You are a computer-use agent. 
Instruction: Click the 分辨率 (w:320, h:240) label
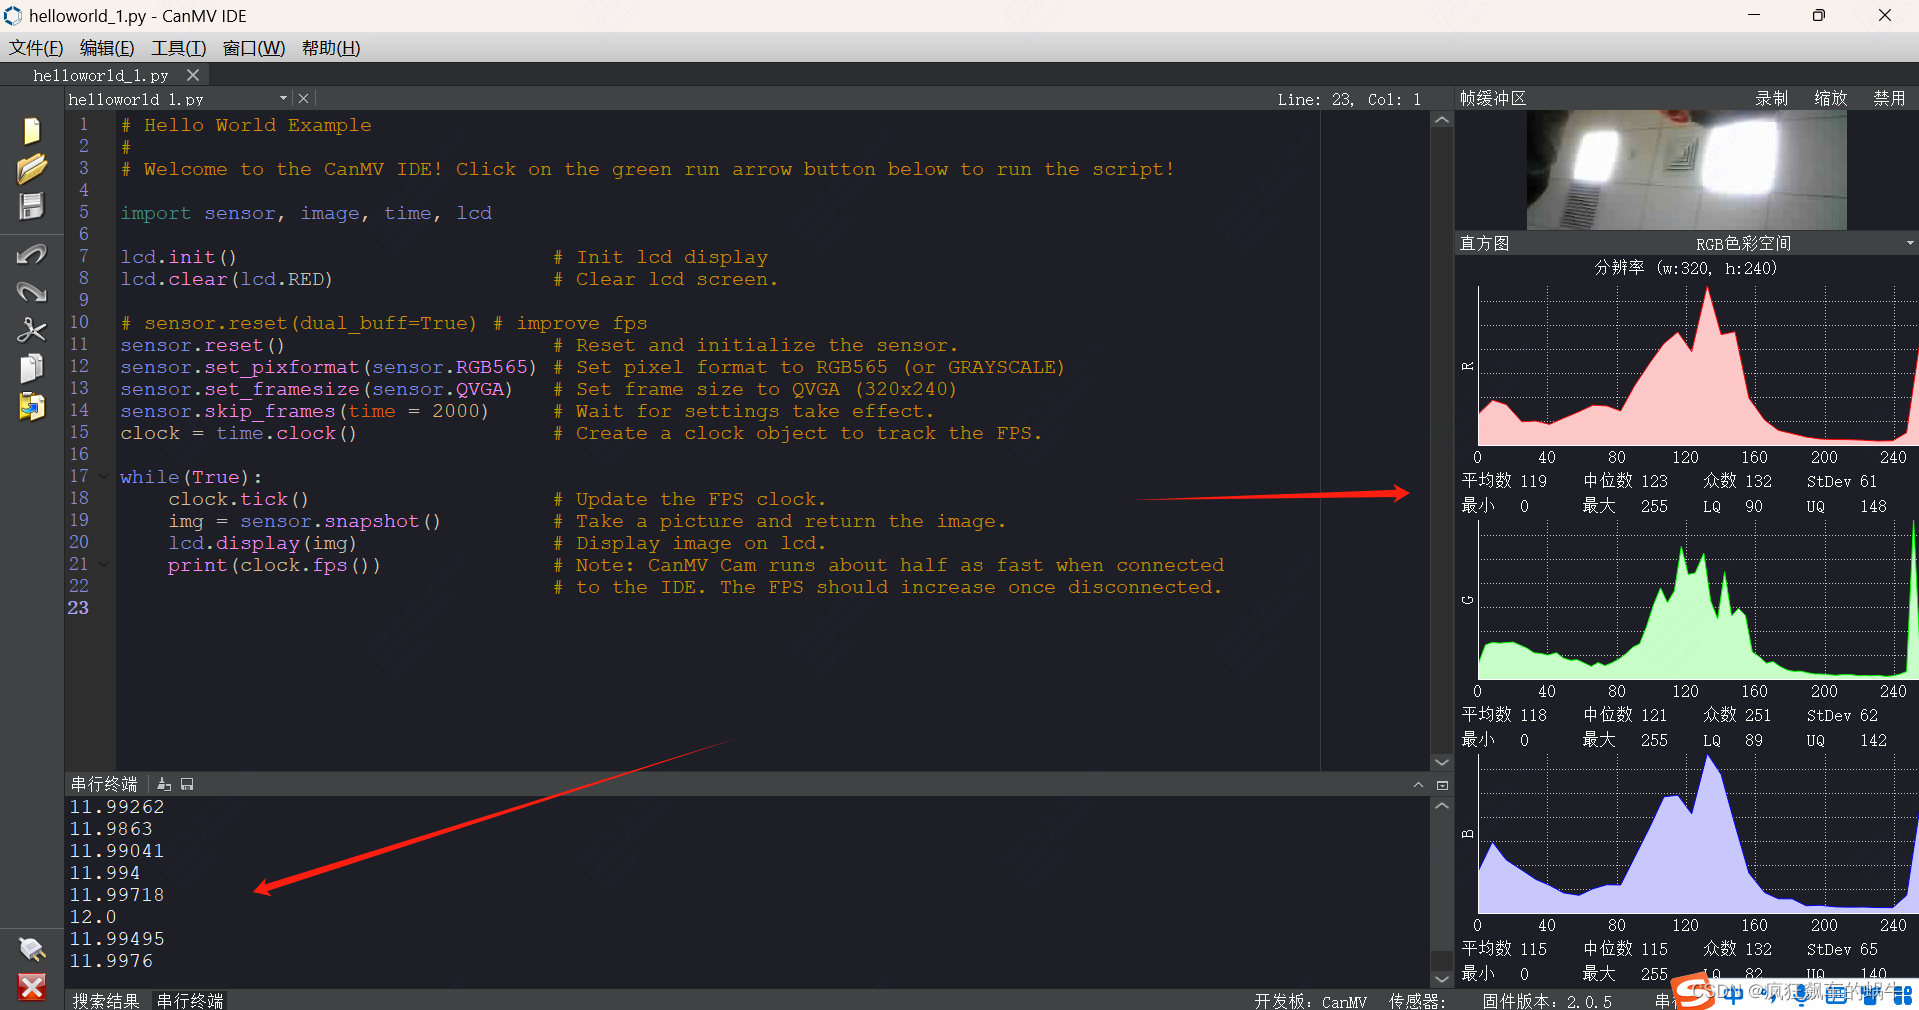[1685, 268]
